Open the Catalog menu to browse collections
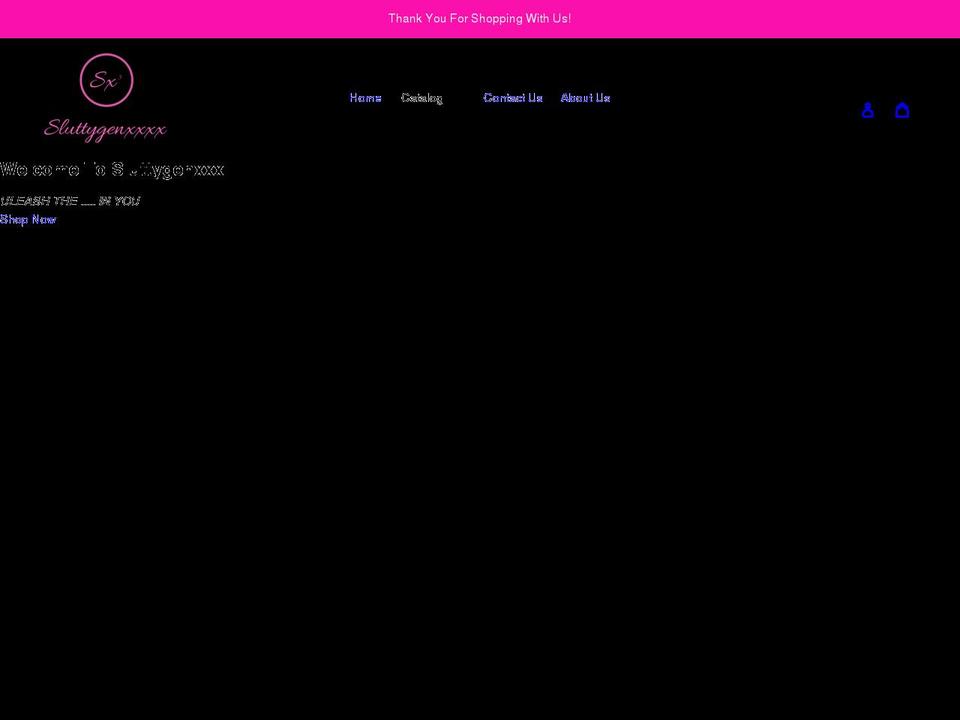This screenshot has width=960, height=720. coord(422,97)
